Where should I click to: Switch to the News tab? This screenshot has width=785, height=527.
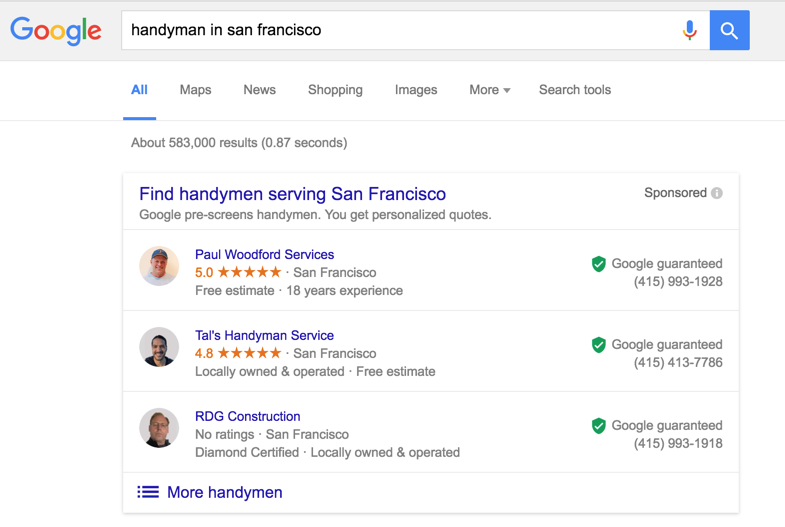pos(259,90)
